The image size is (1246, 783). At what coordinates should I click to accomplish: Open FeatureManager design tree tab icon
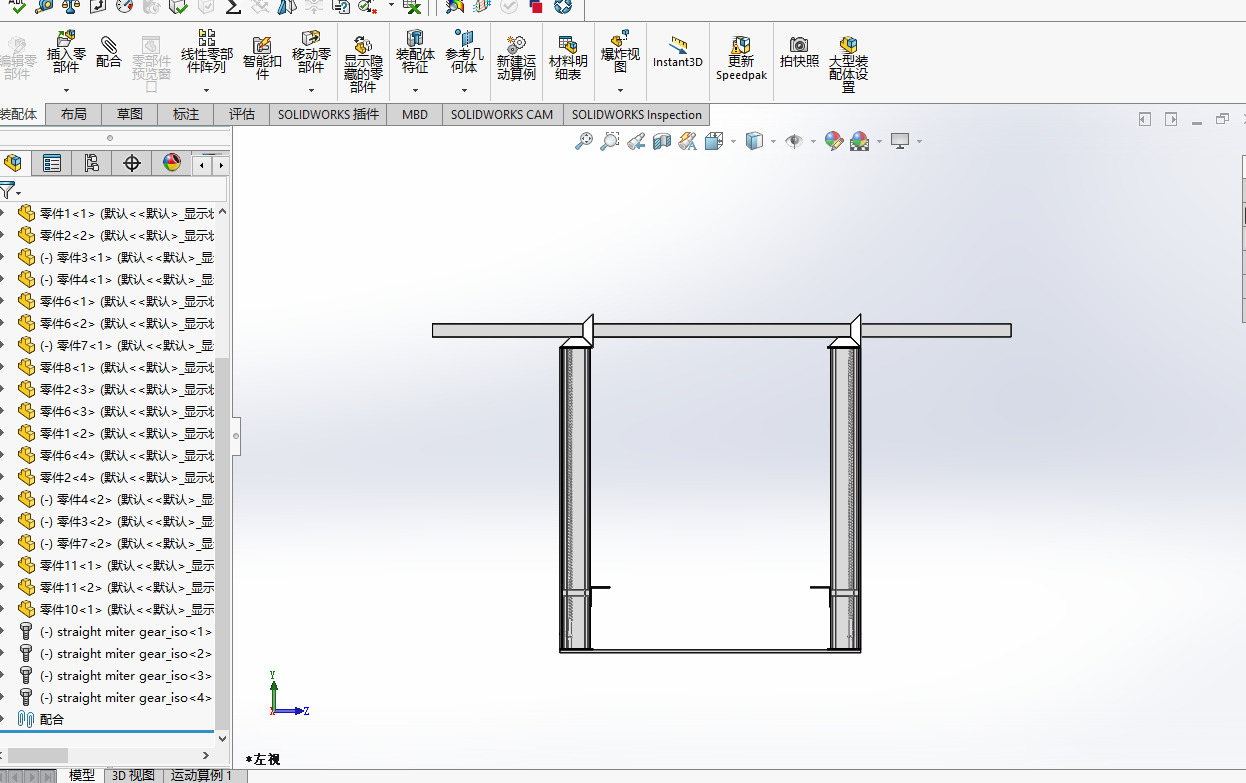[x=13, y=163]
